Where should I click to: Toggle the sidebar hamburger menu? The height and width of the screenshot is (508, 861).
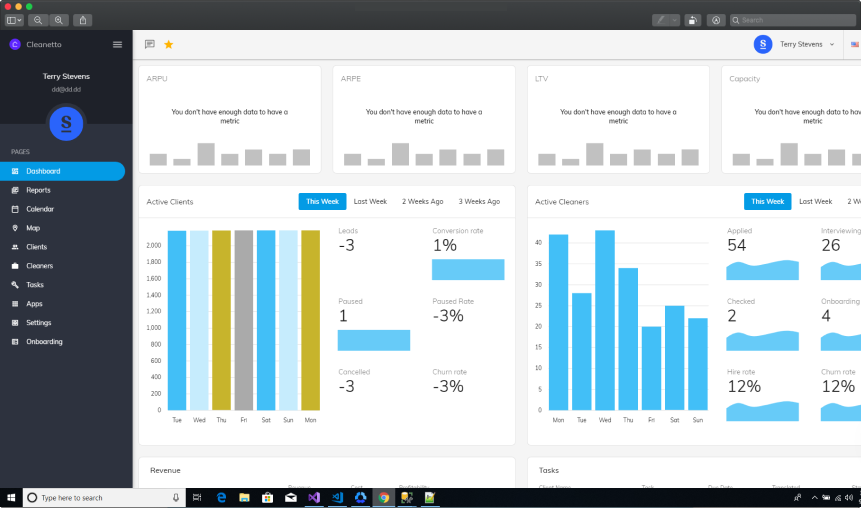117,44
